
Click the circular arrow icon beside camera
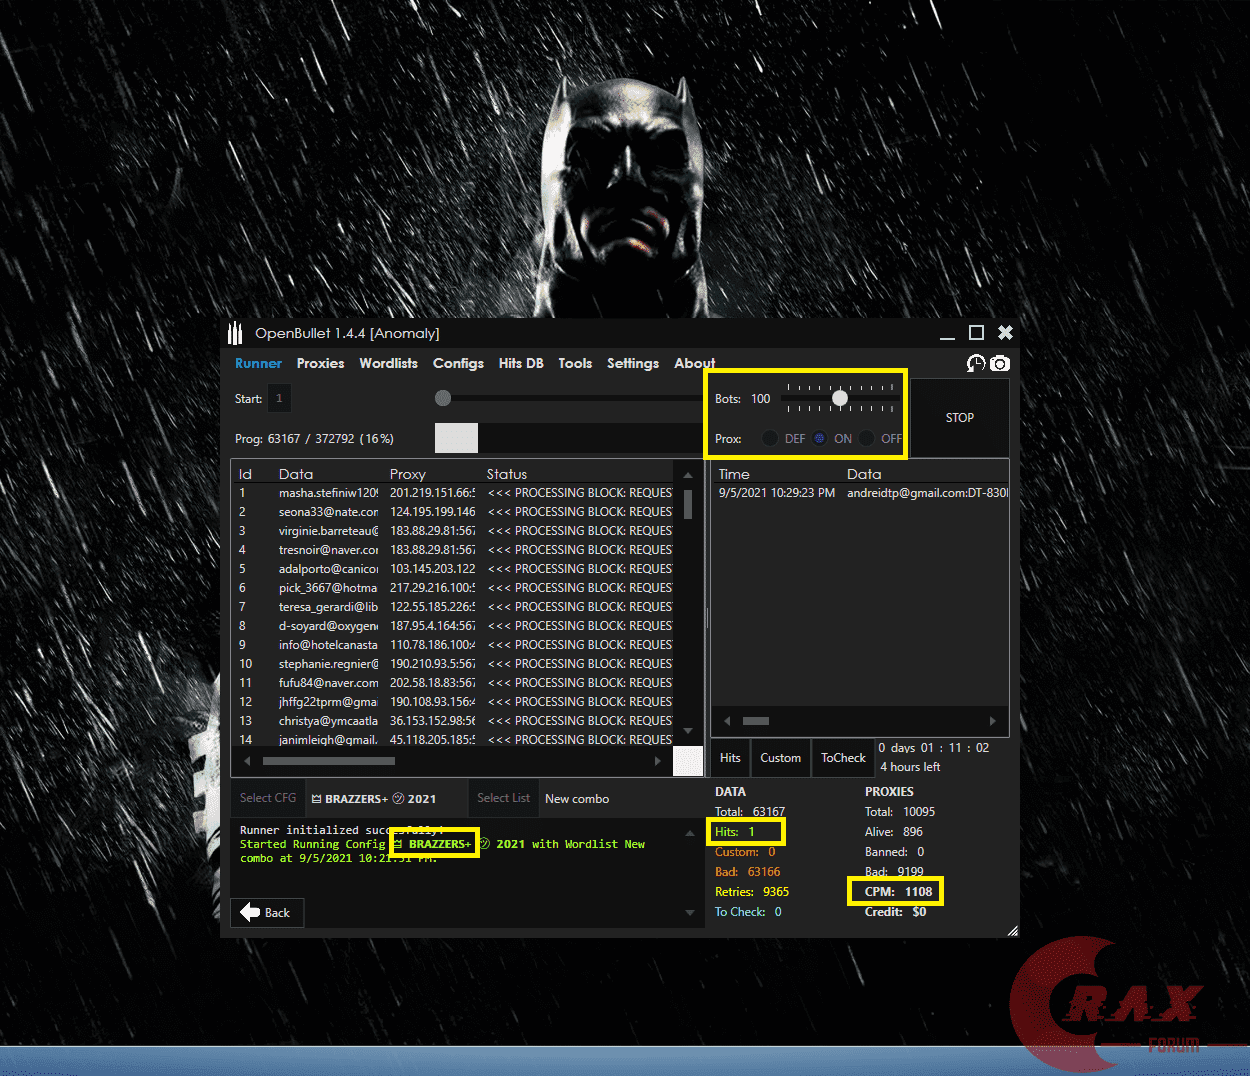click(x=976, y=363)
